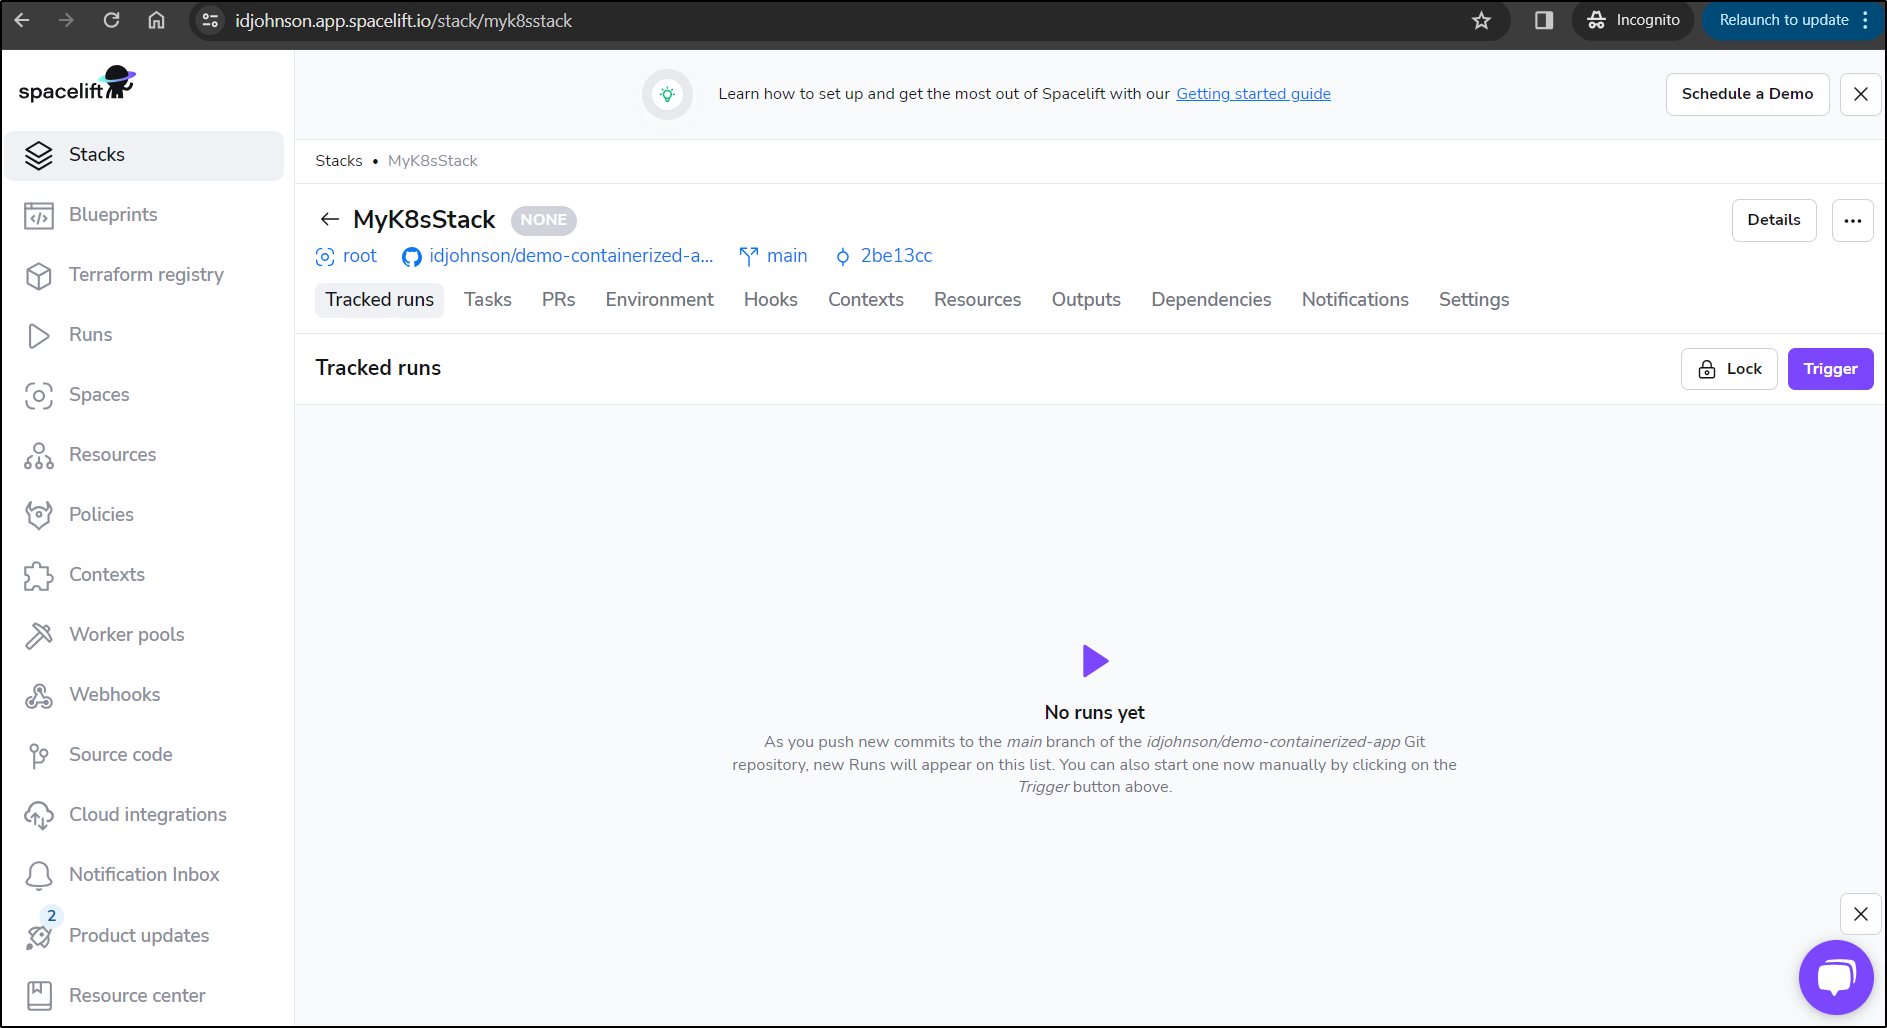Click the Relaunch to update button
Viewport: 1887px width, 1028px height.
(1791, 20)
